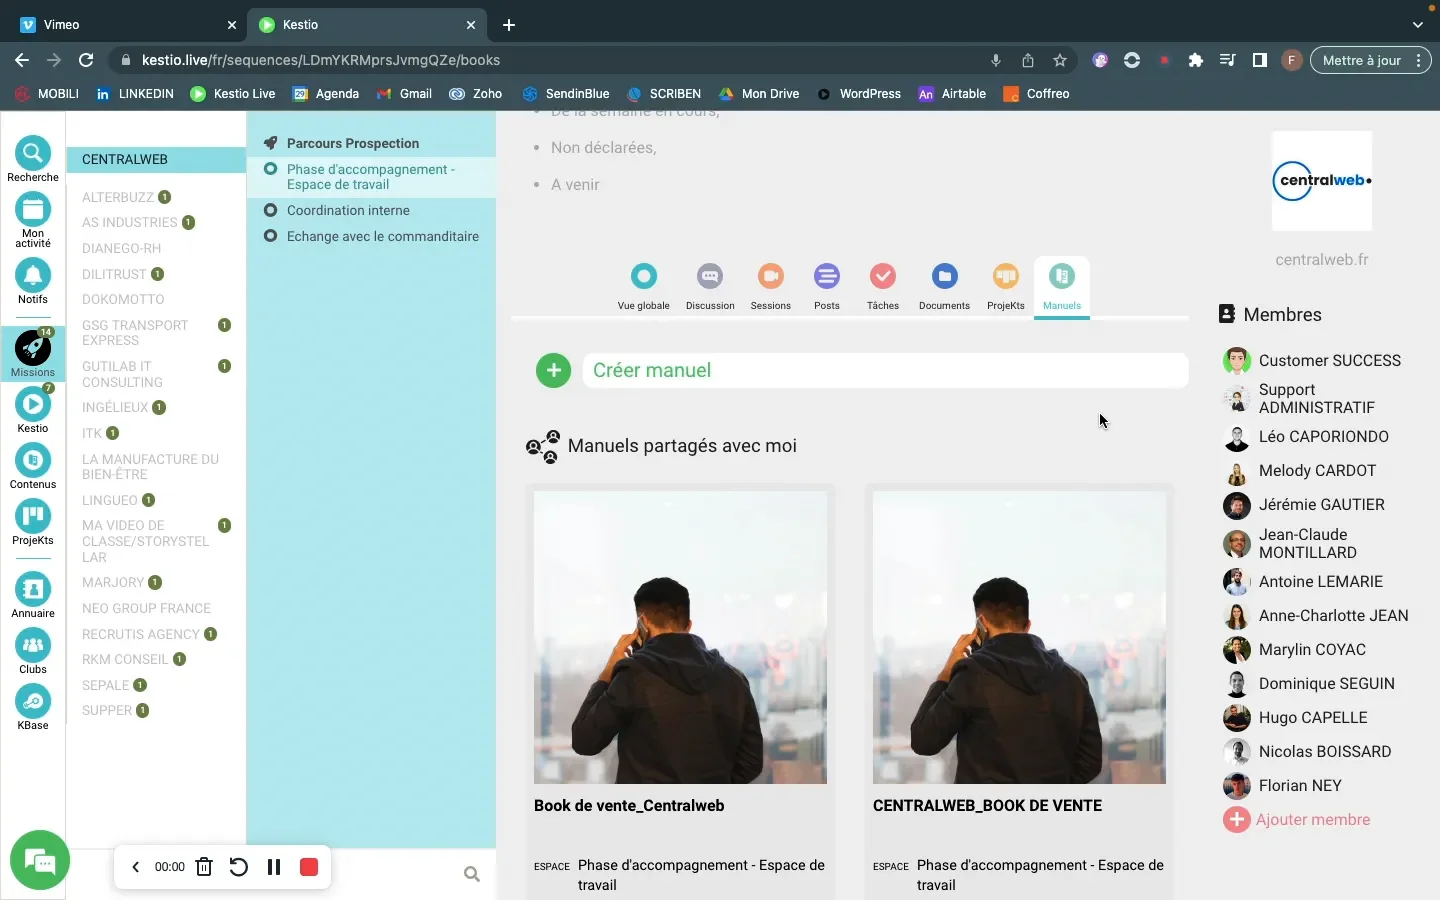Image resolution: width=1440 pixels, height=900 pixels.
Task: Open browser tab list chevron
Action: [1417, 25]
